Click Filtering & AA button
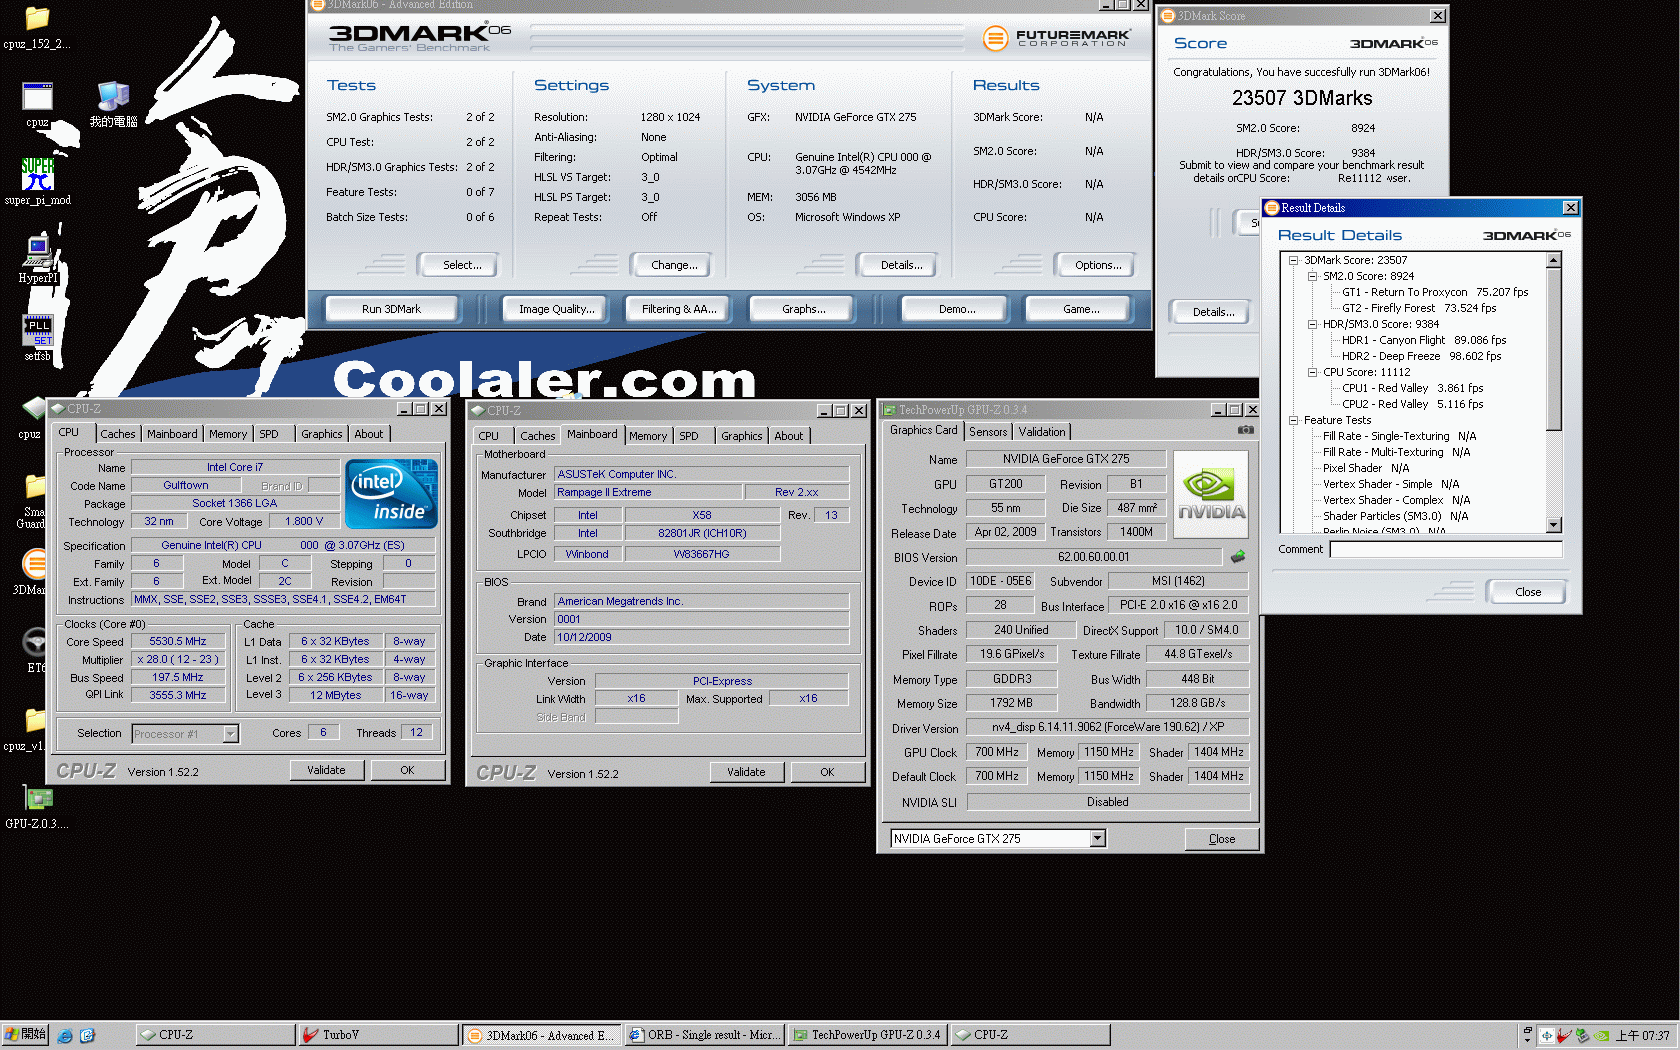This screenshot has height=1050, width=1680. tap(679, 309)
